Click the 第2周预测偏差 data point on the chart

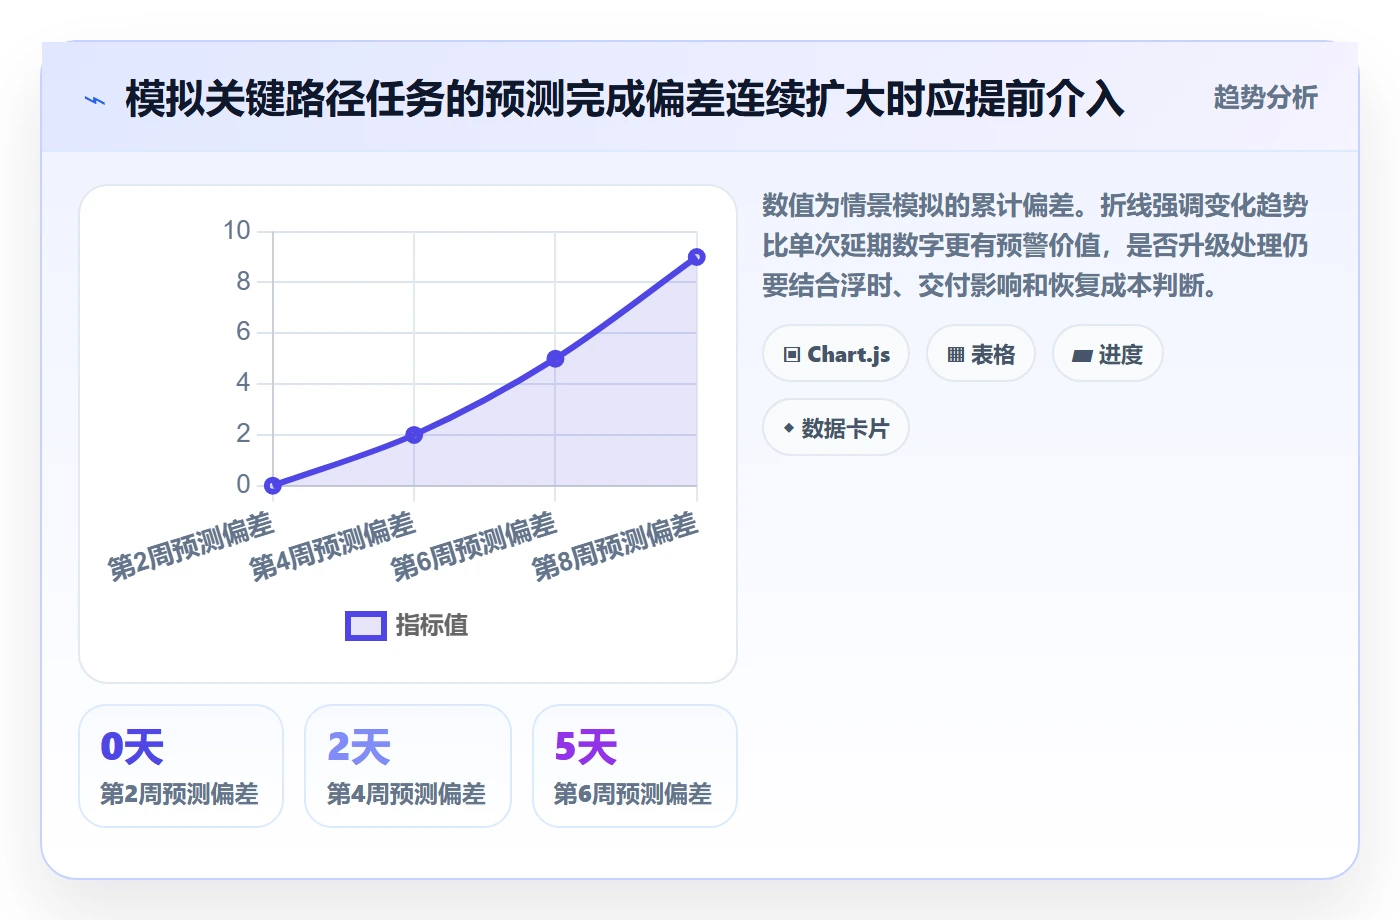pyautogui.click(x=273, y=486)
